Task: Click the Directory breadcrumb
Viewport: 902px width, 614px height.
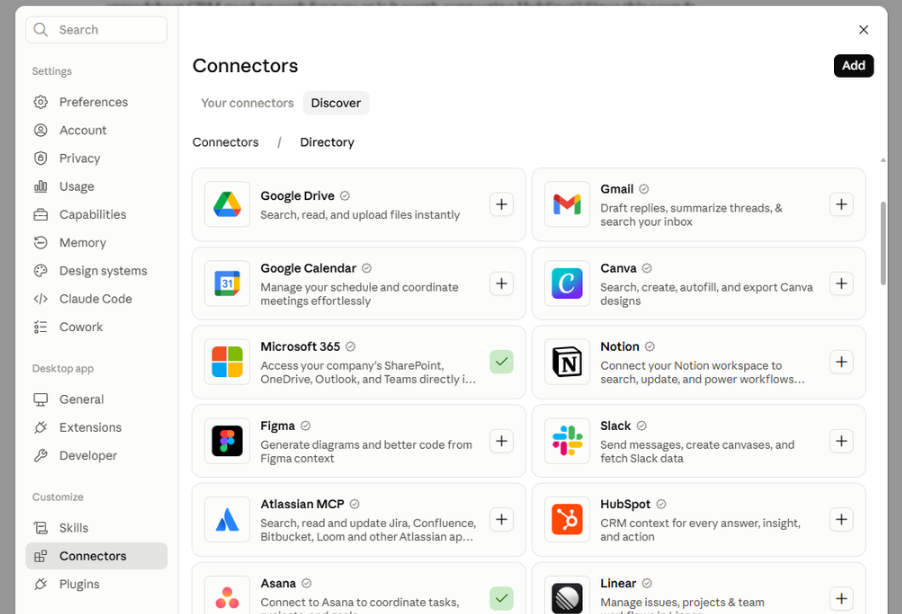Action: (327, 142)
